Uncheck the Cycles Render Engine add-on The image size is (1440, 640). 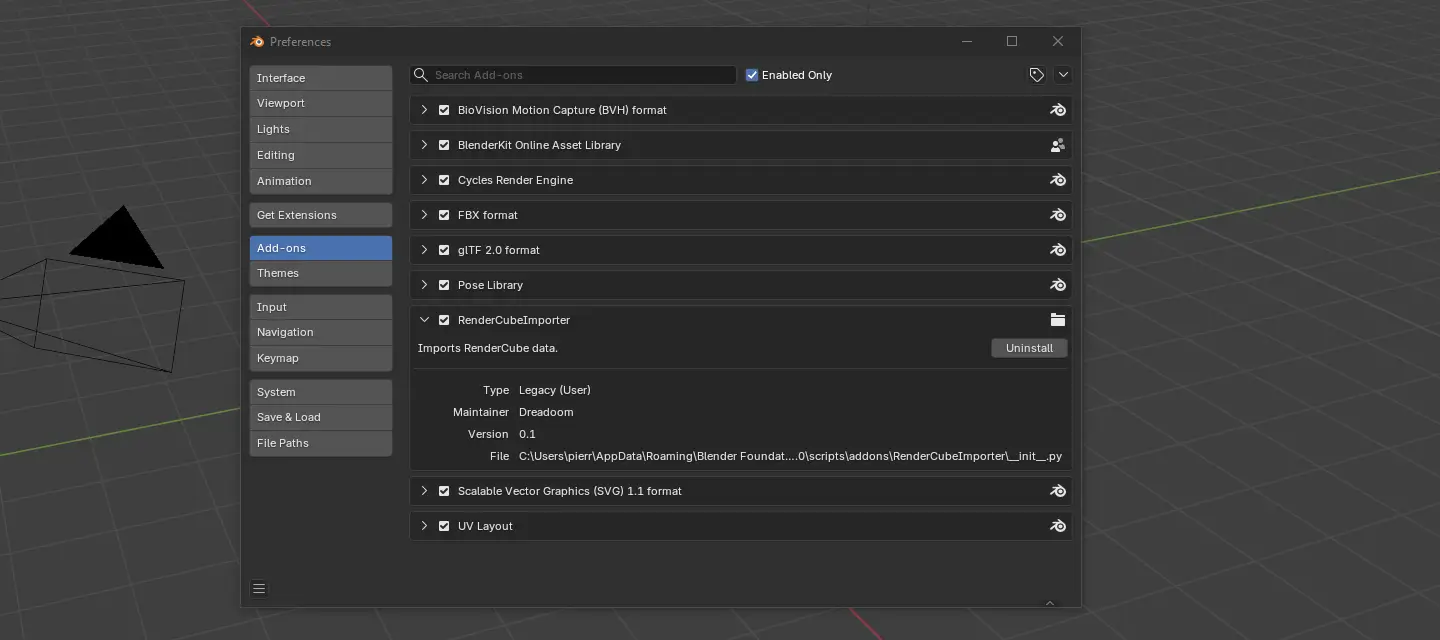[444, 180]
